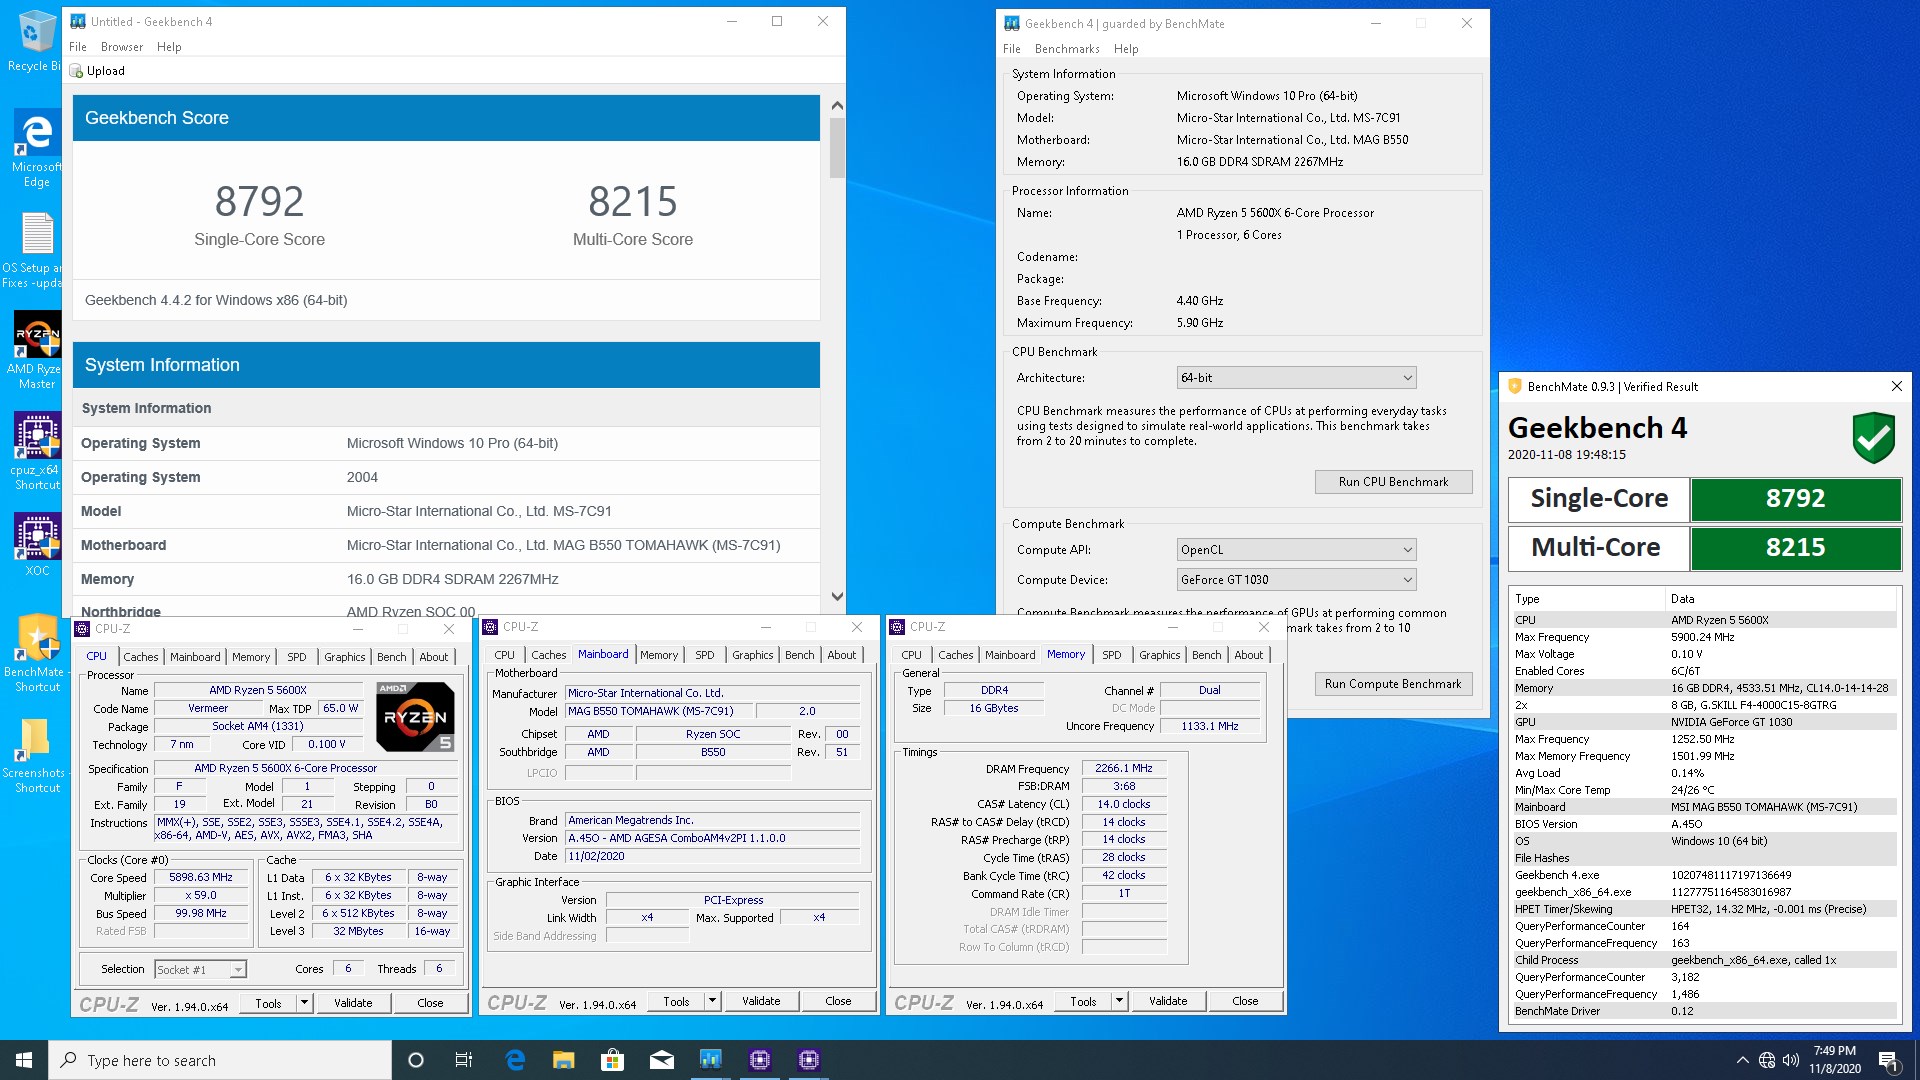Click the 8792 Single-Core score in BenchMate

pos(1795,499)
